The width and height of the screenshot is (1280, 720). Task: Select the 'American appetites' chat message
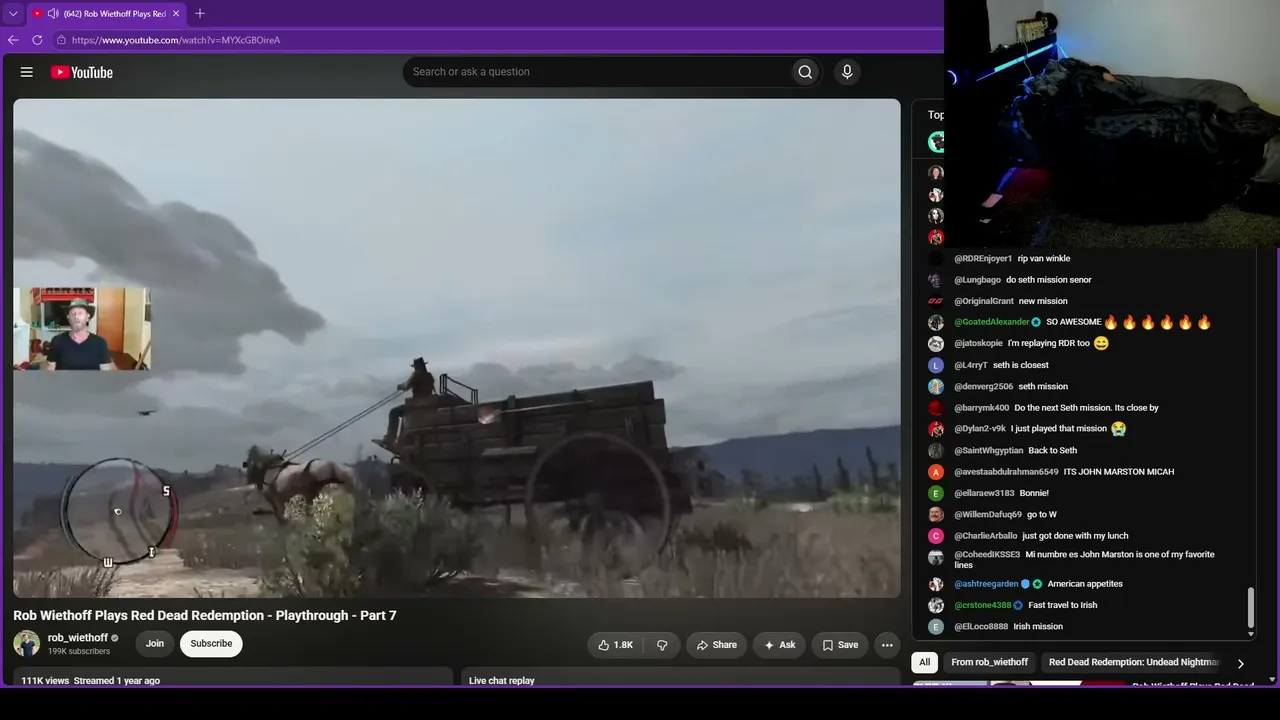(x=1085, y=584)
